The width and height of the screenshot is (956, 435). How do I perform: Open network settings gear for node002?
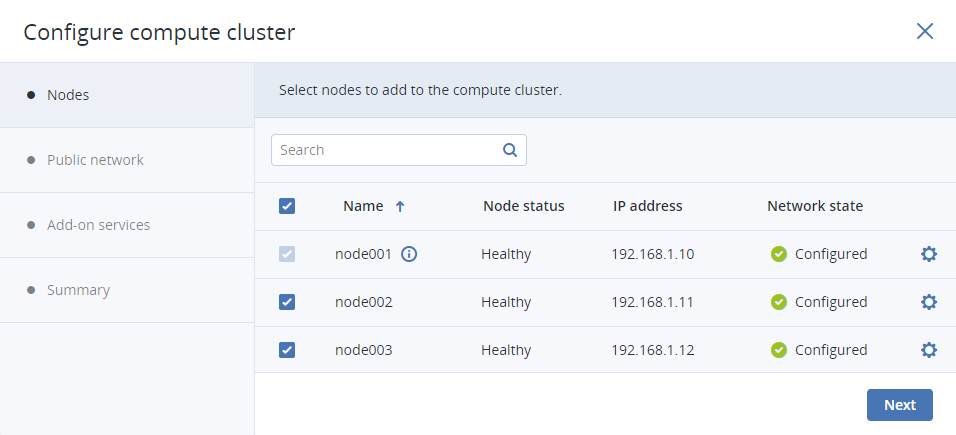928,302
